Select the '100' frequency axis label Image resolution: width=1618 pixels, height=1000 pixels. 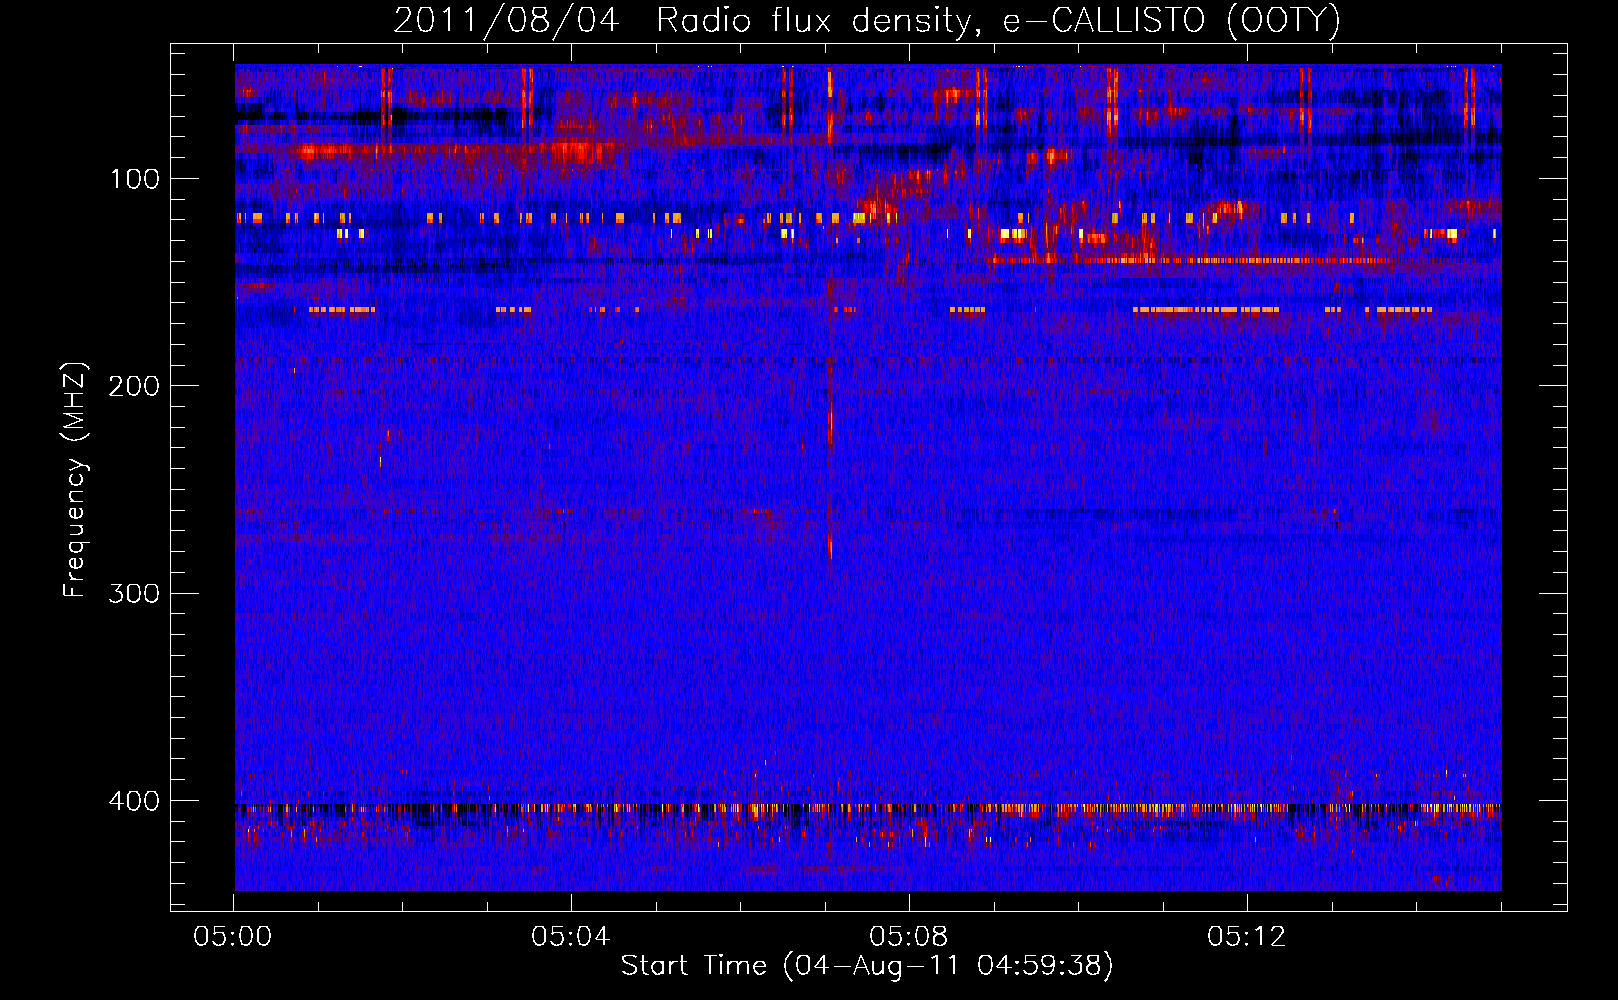[135, 179]
